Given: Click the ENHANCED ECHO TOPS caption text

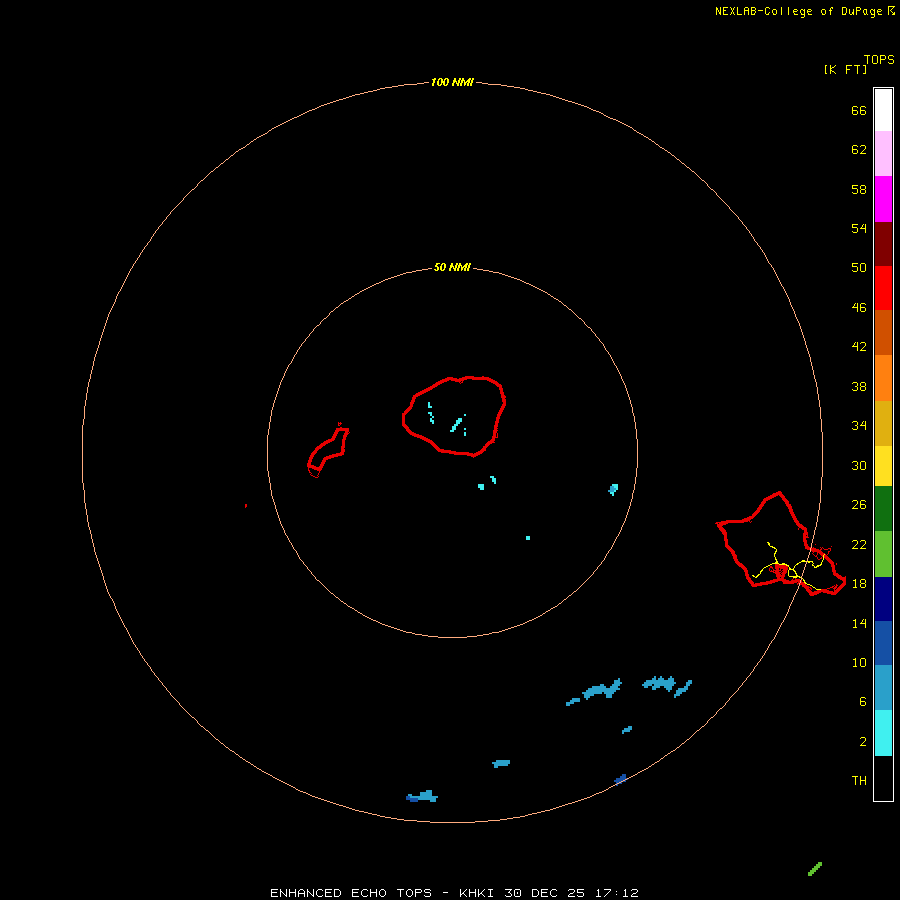Looking at the screenshot, I should [x=351, y=893].
